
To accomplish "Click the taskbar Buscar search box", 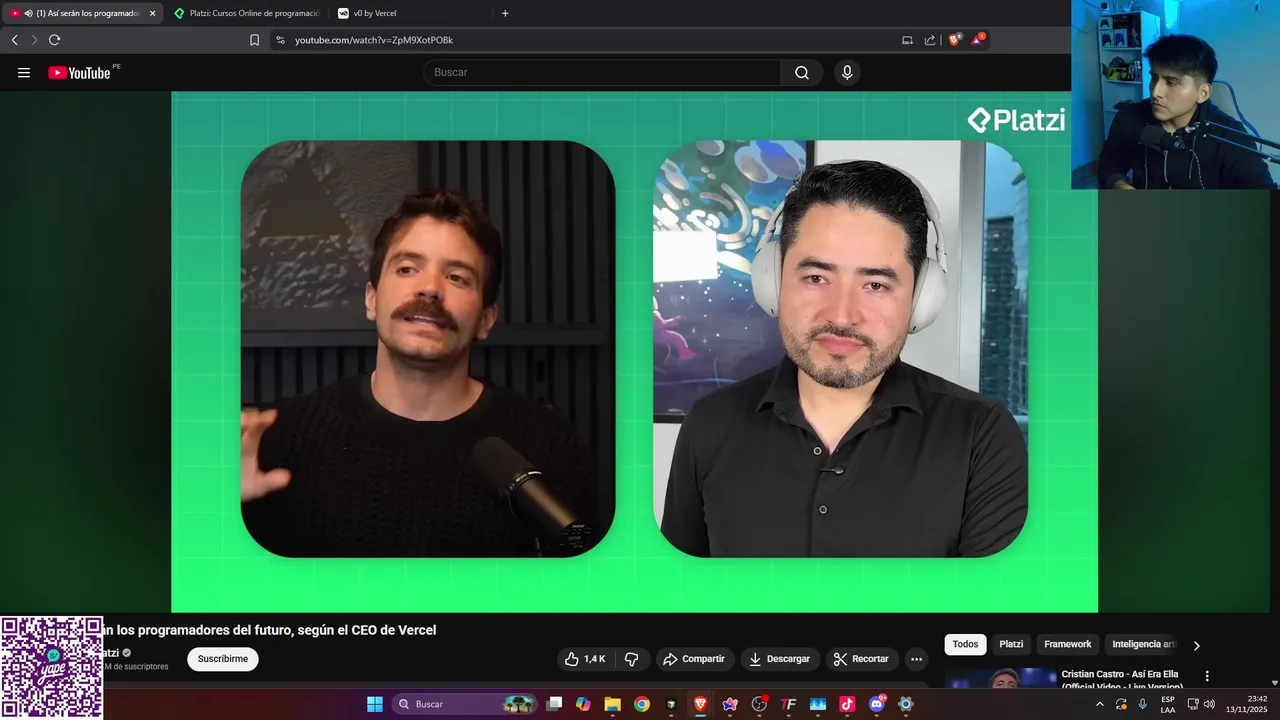I will pos(466,704).
